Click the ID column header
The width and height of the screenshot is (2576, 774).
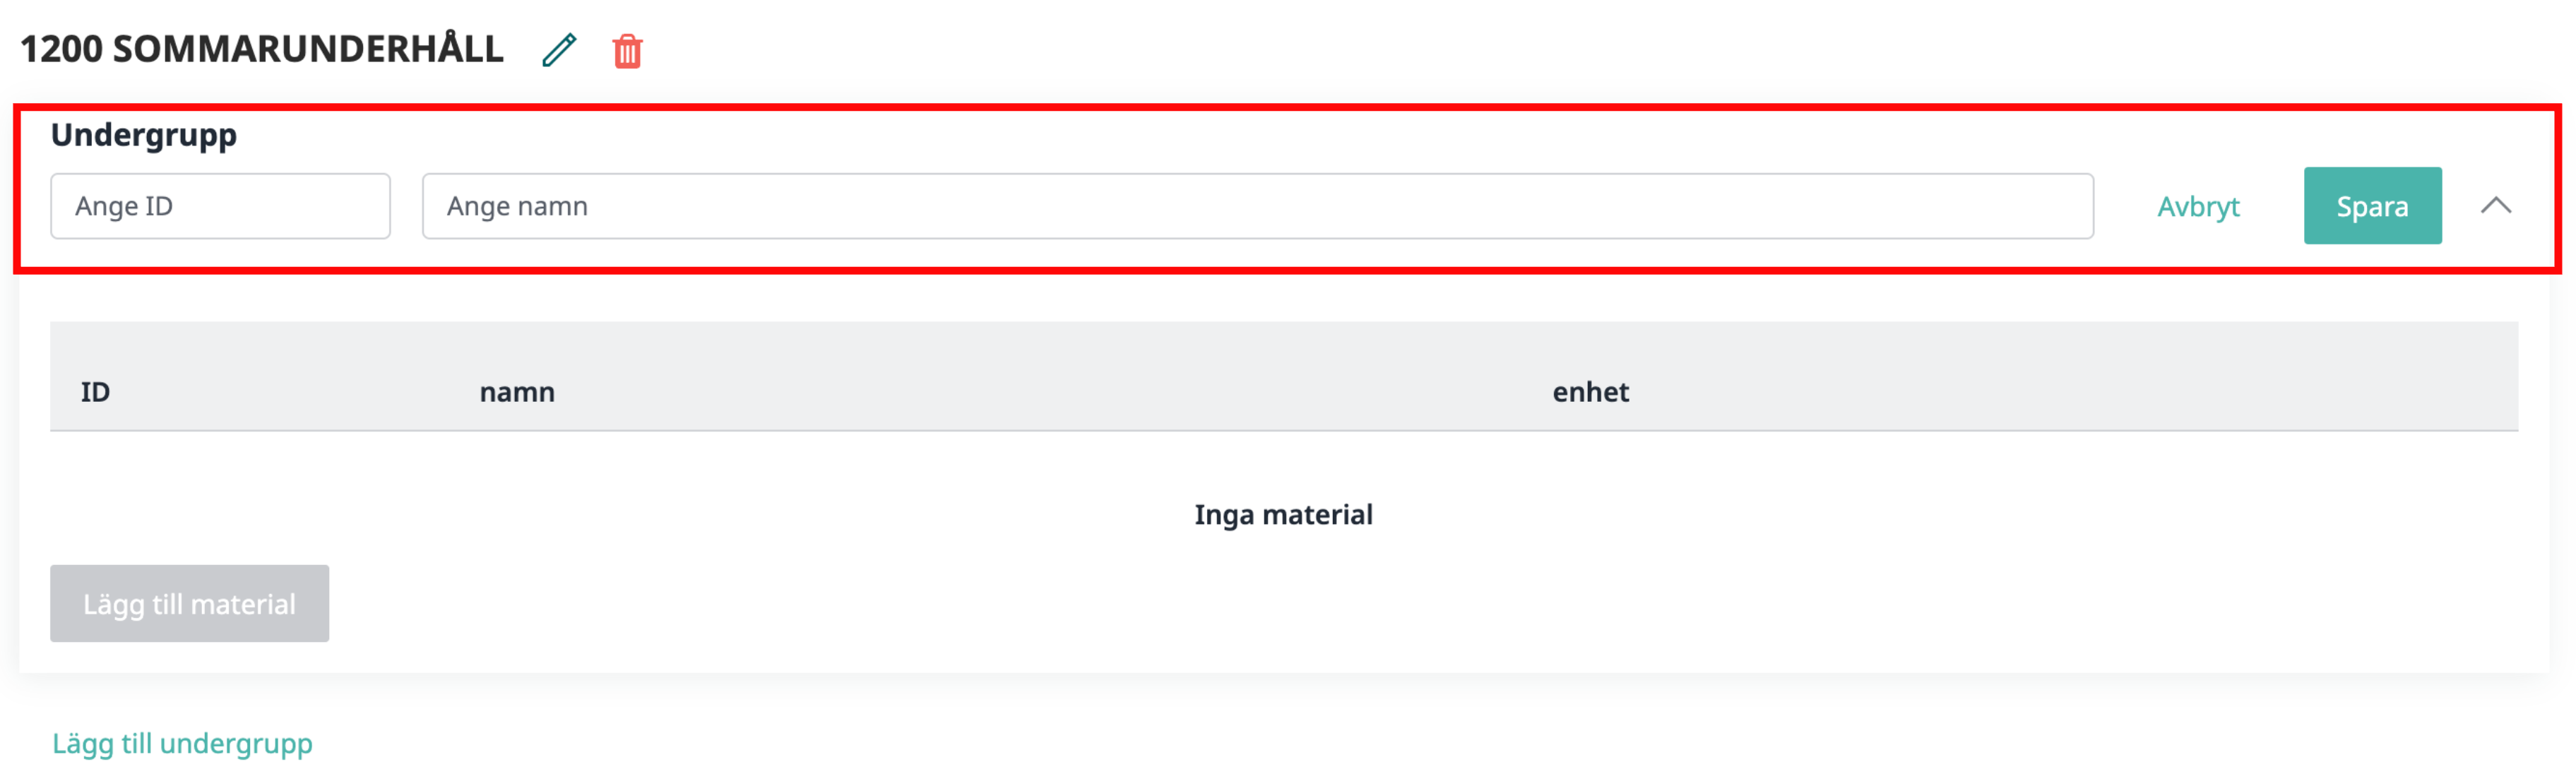pos(95,392)
